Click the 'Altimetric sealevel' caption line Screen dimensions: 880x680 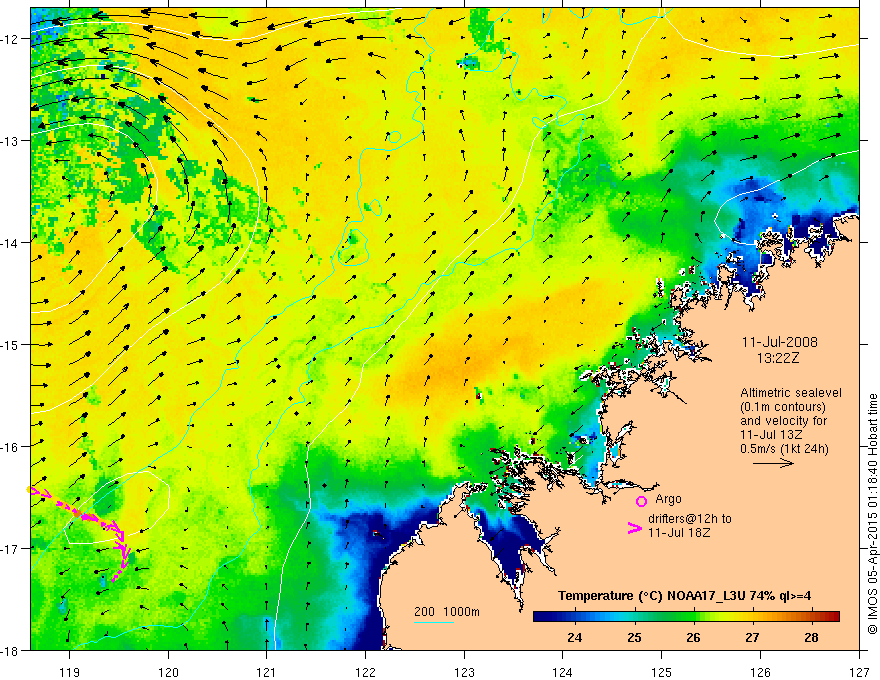tap(791, 393)
